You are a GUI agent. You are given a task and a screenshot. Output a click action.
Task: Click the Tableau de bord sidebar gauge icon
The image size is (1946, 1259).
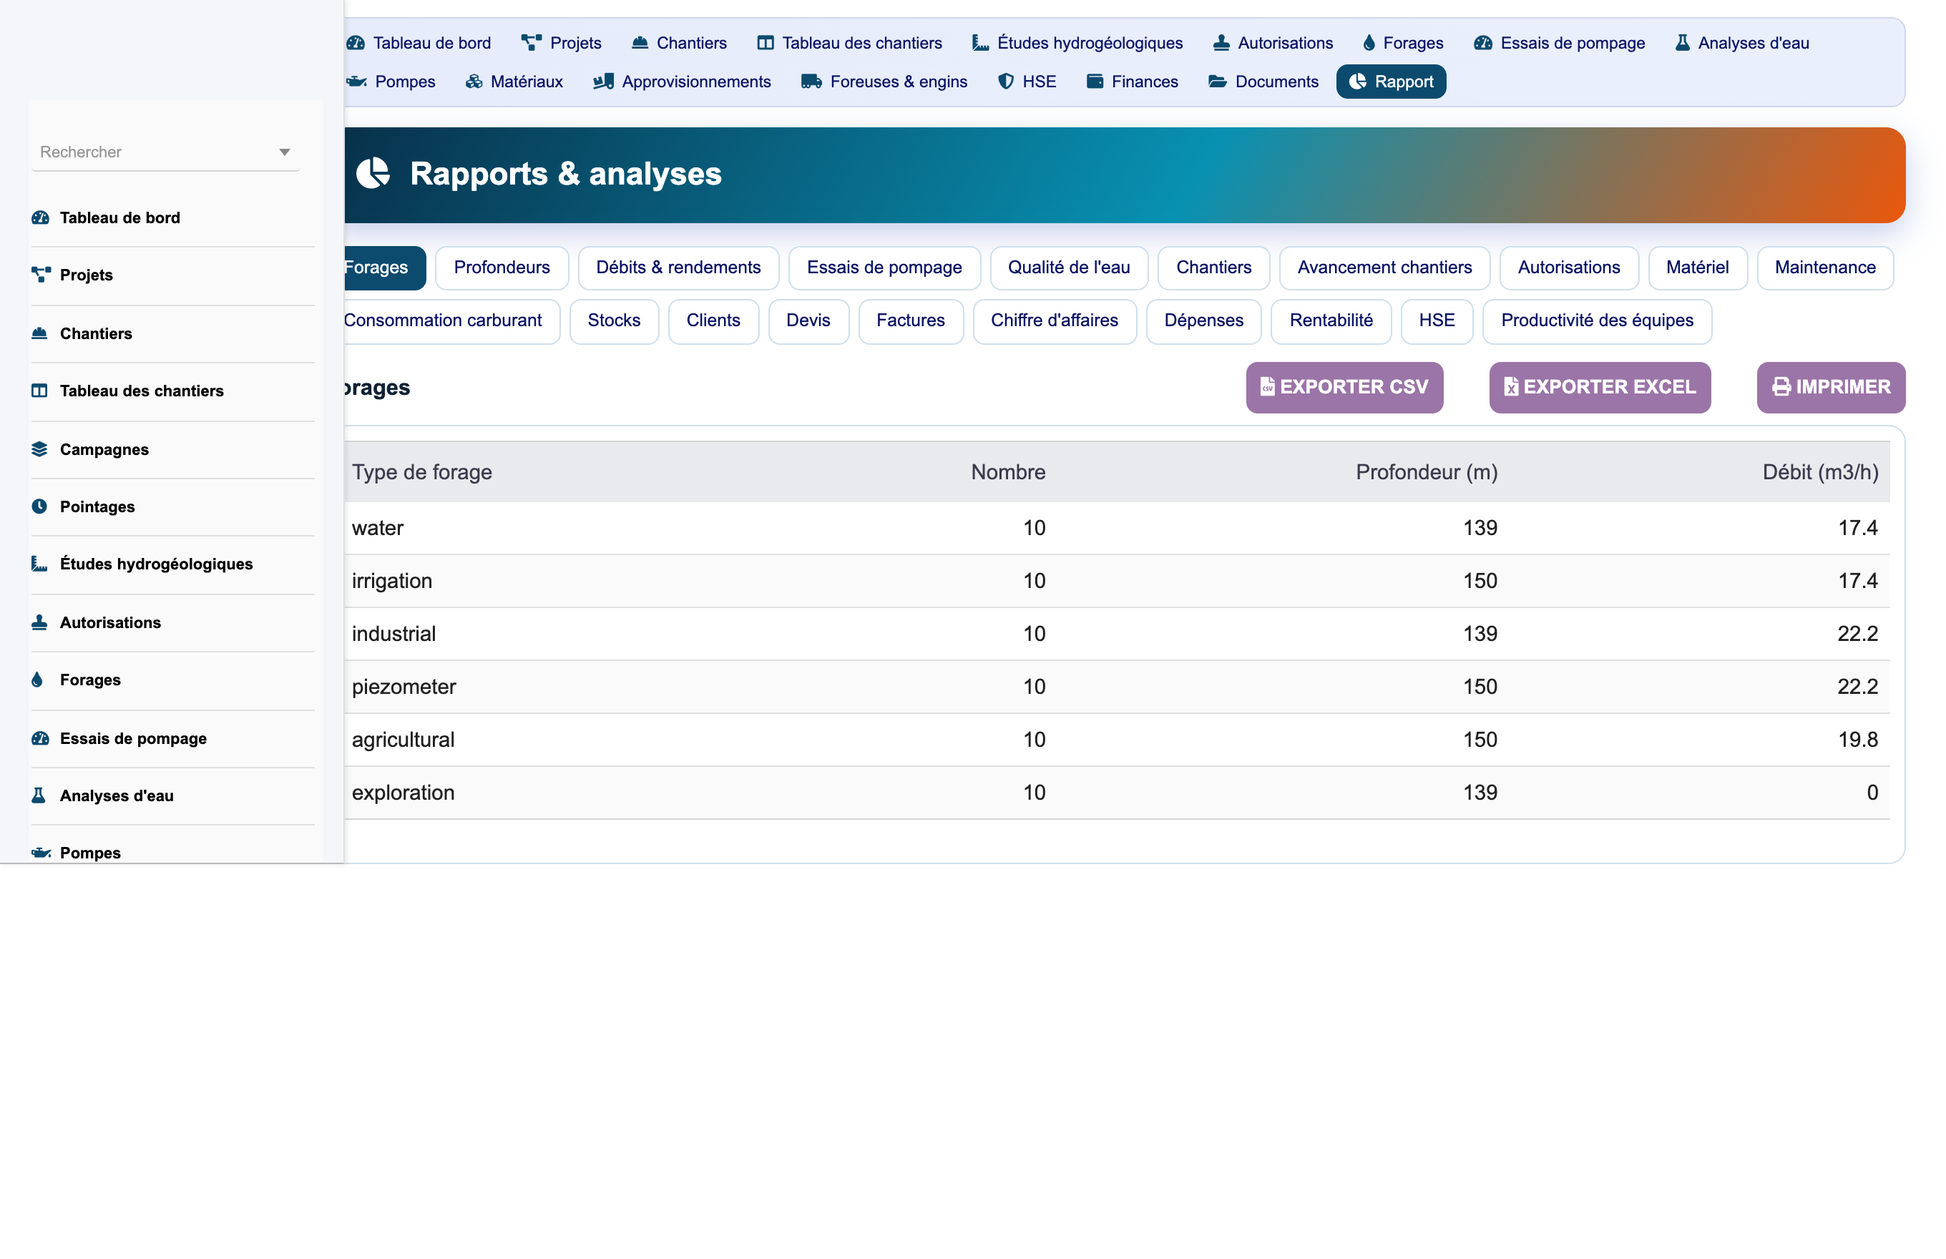[x=40, y=218]
